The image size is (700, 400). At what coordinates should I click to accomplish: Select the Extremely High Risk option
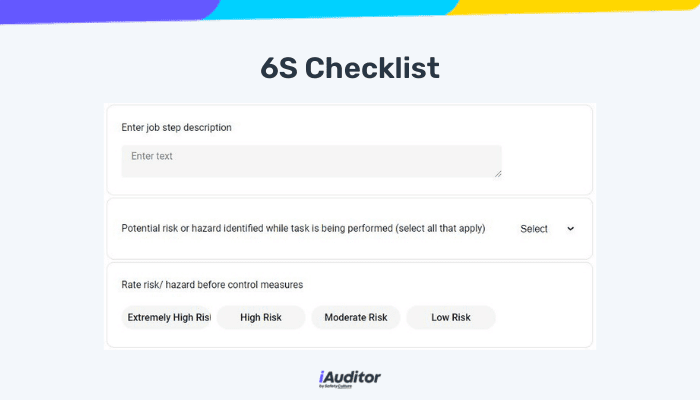166,317
